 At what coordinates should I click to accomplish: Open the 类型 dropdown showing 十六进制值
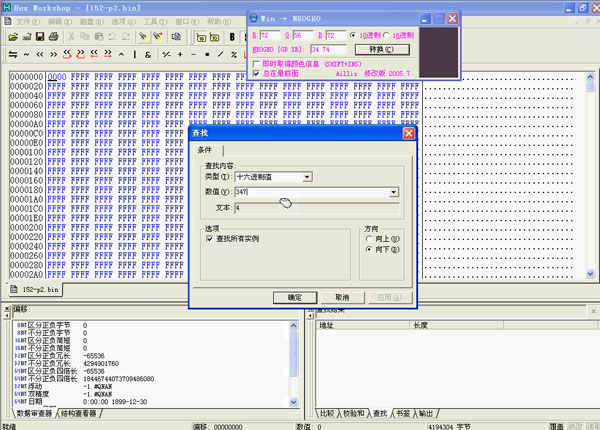[x=307, y=177]
